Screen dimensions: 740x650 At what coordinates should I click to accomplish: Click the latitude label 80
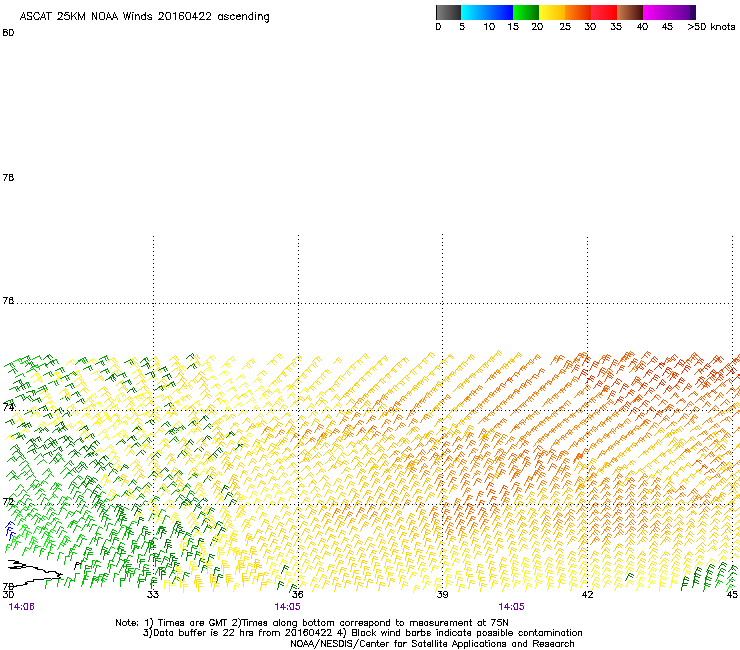[x=8, y=33]
